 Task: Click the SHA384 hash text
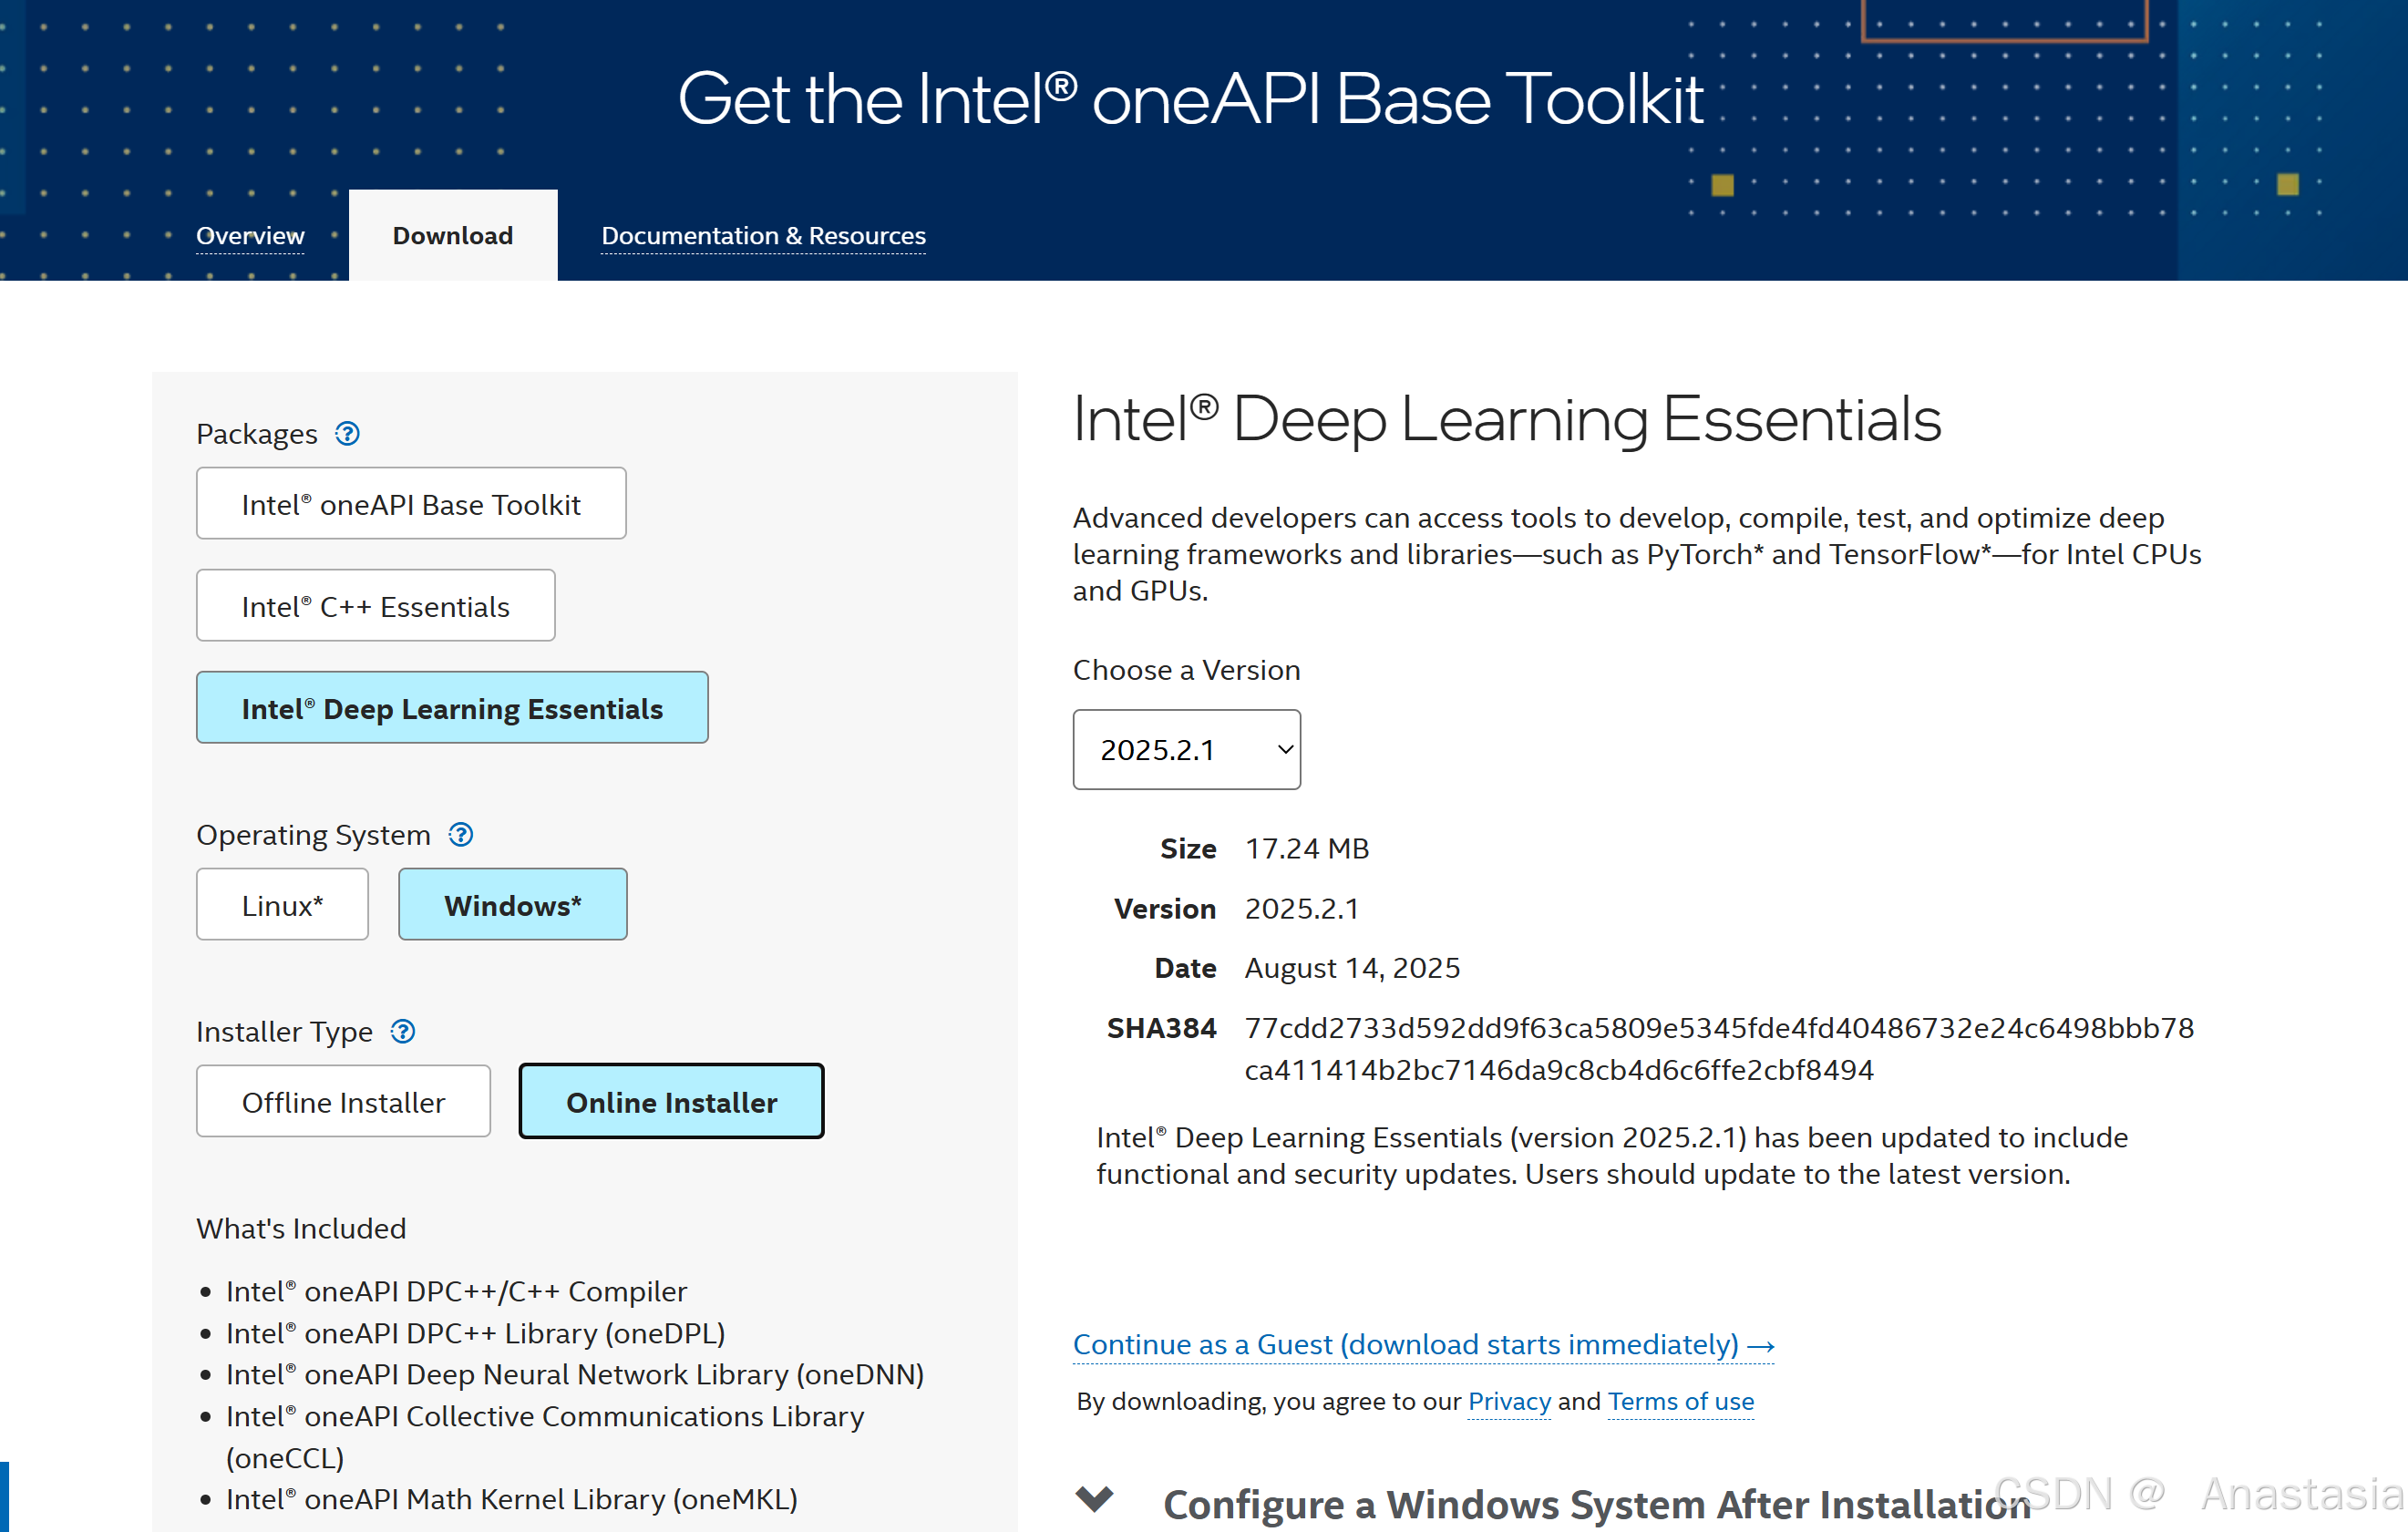(1718, 1049)
